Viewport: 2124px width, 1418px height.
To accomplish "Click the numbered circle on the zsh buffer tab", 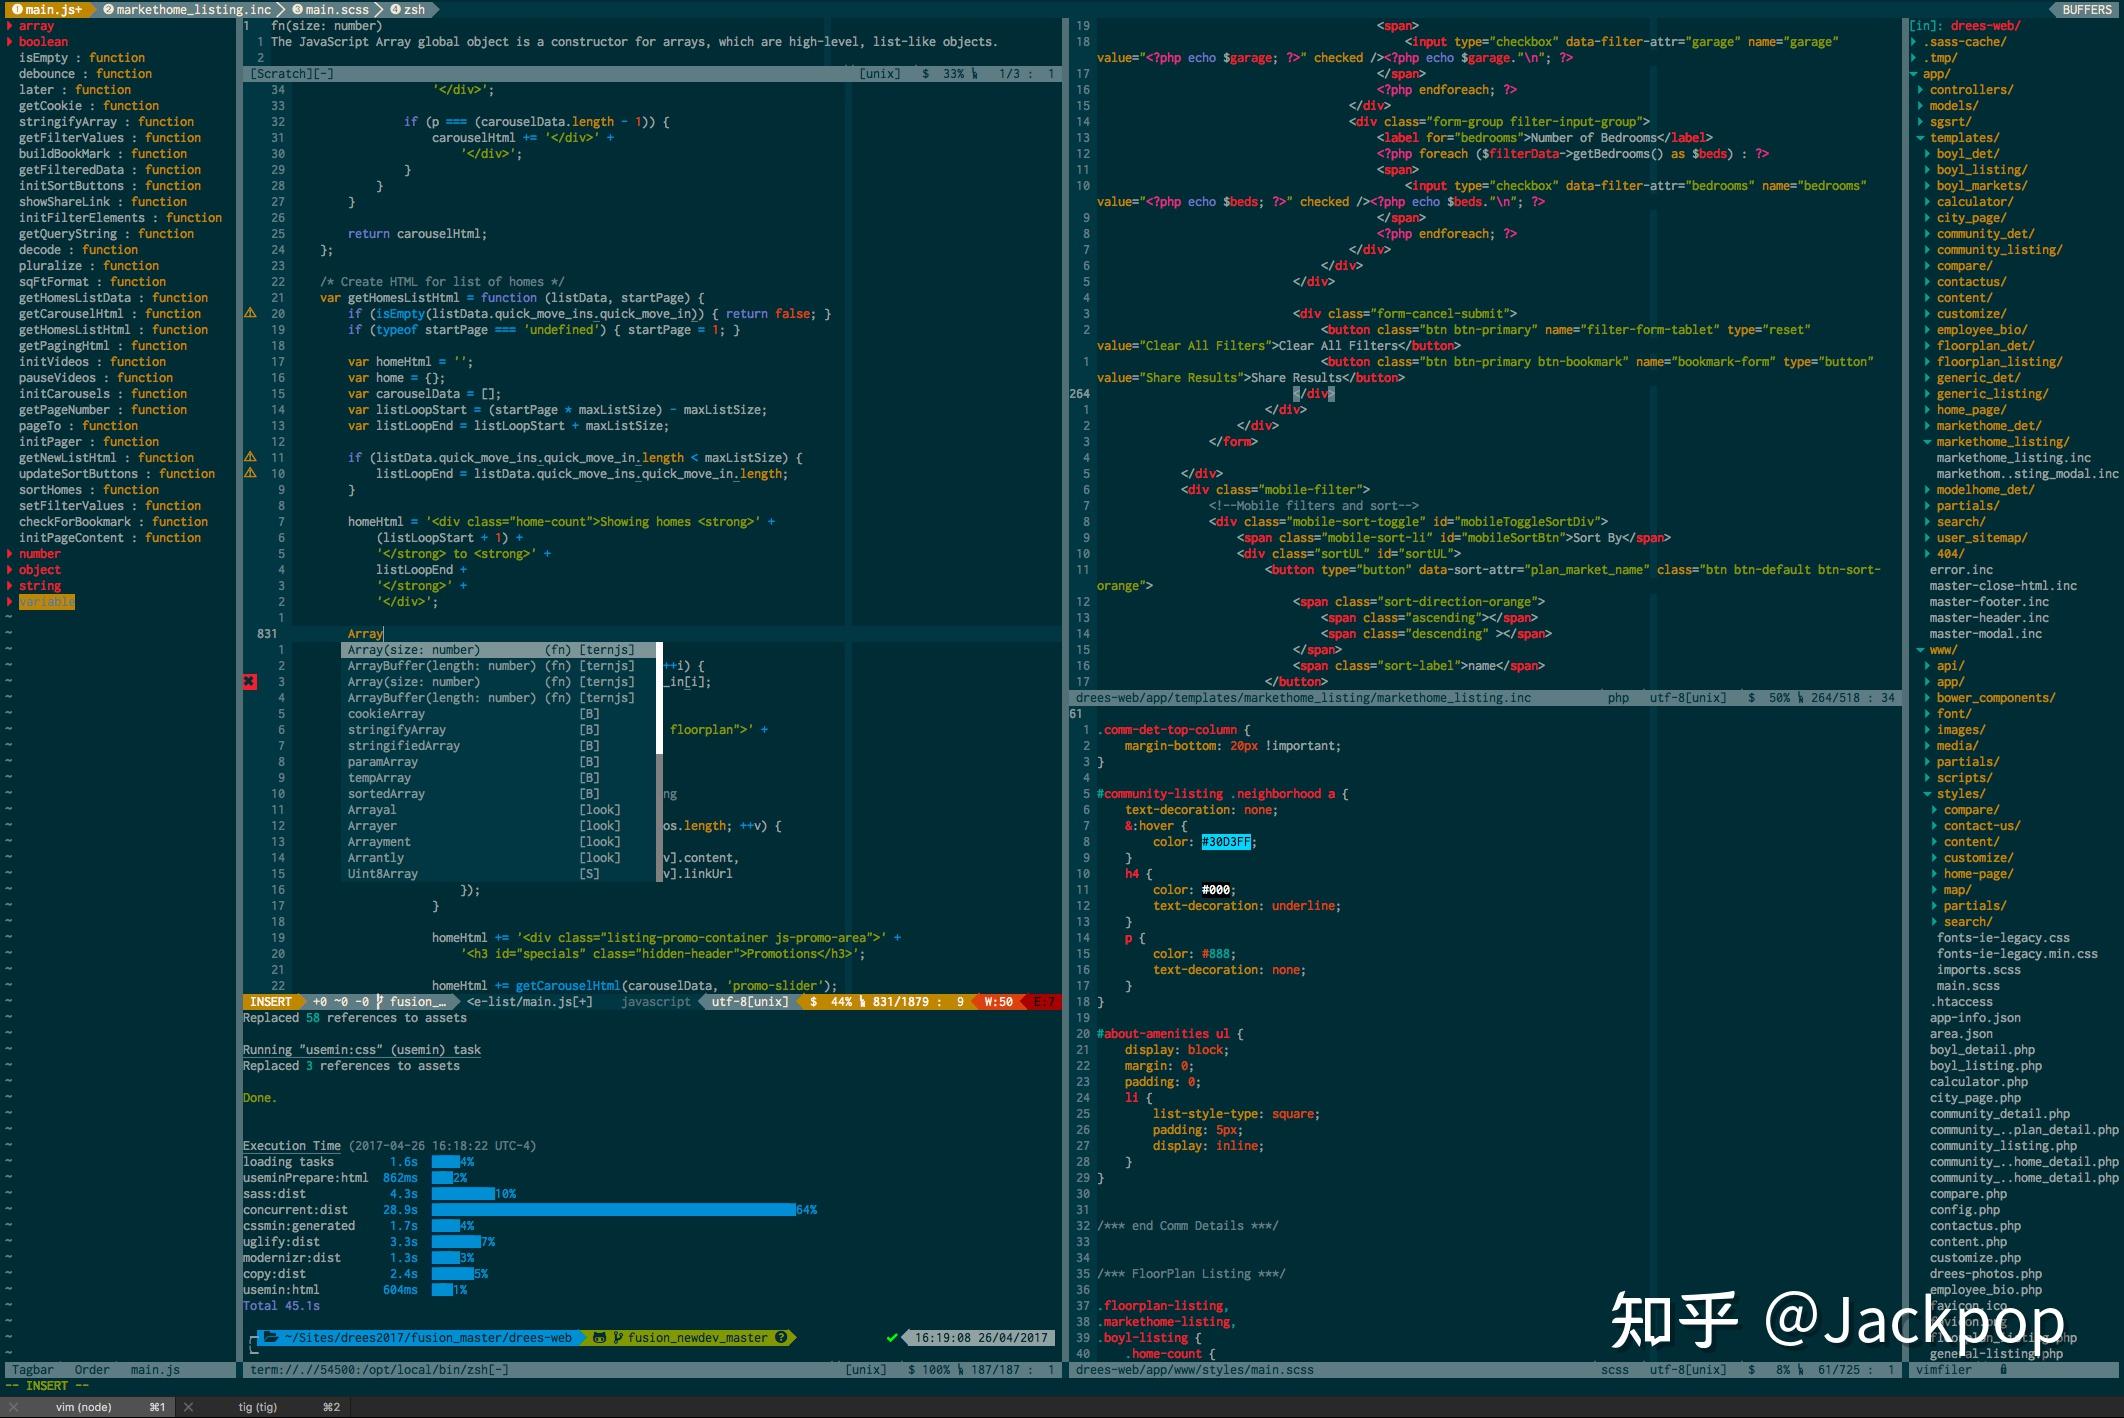I will (394, 10).
